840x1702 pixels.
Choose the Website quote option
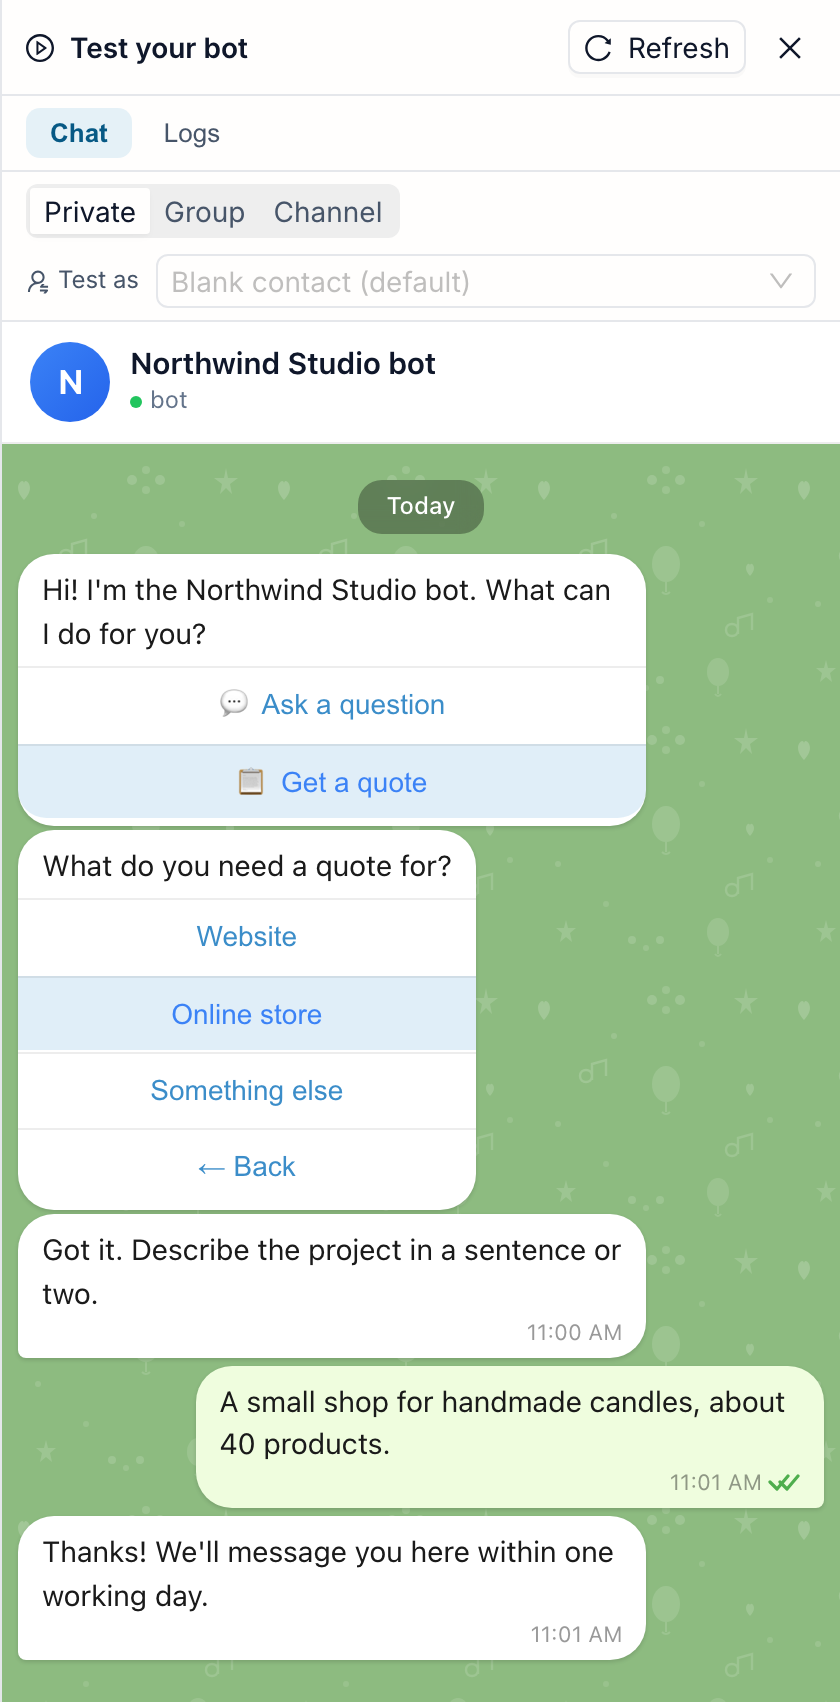point(247,937)
